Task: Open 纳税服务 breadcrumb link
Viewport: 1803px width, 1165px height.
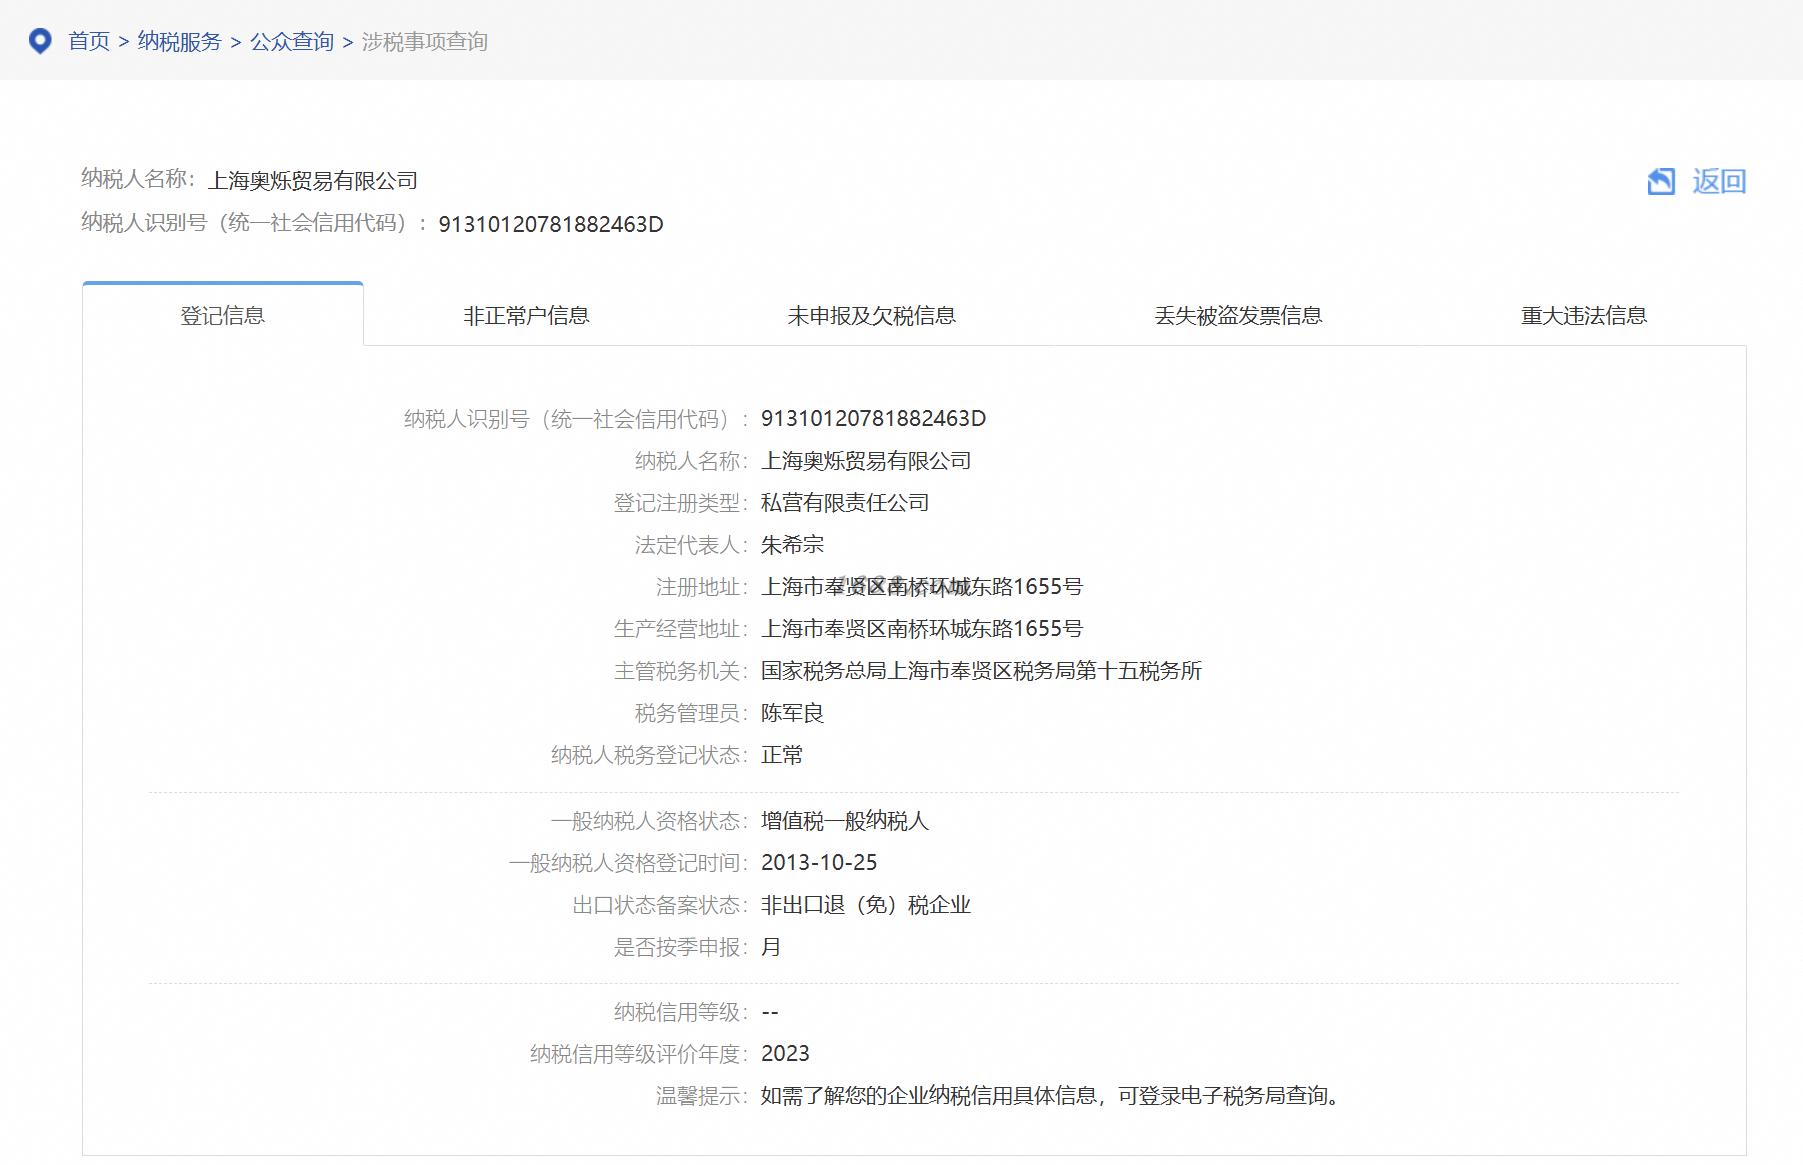Action: [180, 41]
